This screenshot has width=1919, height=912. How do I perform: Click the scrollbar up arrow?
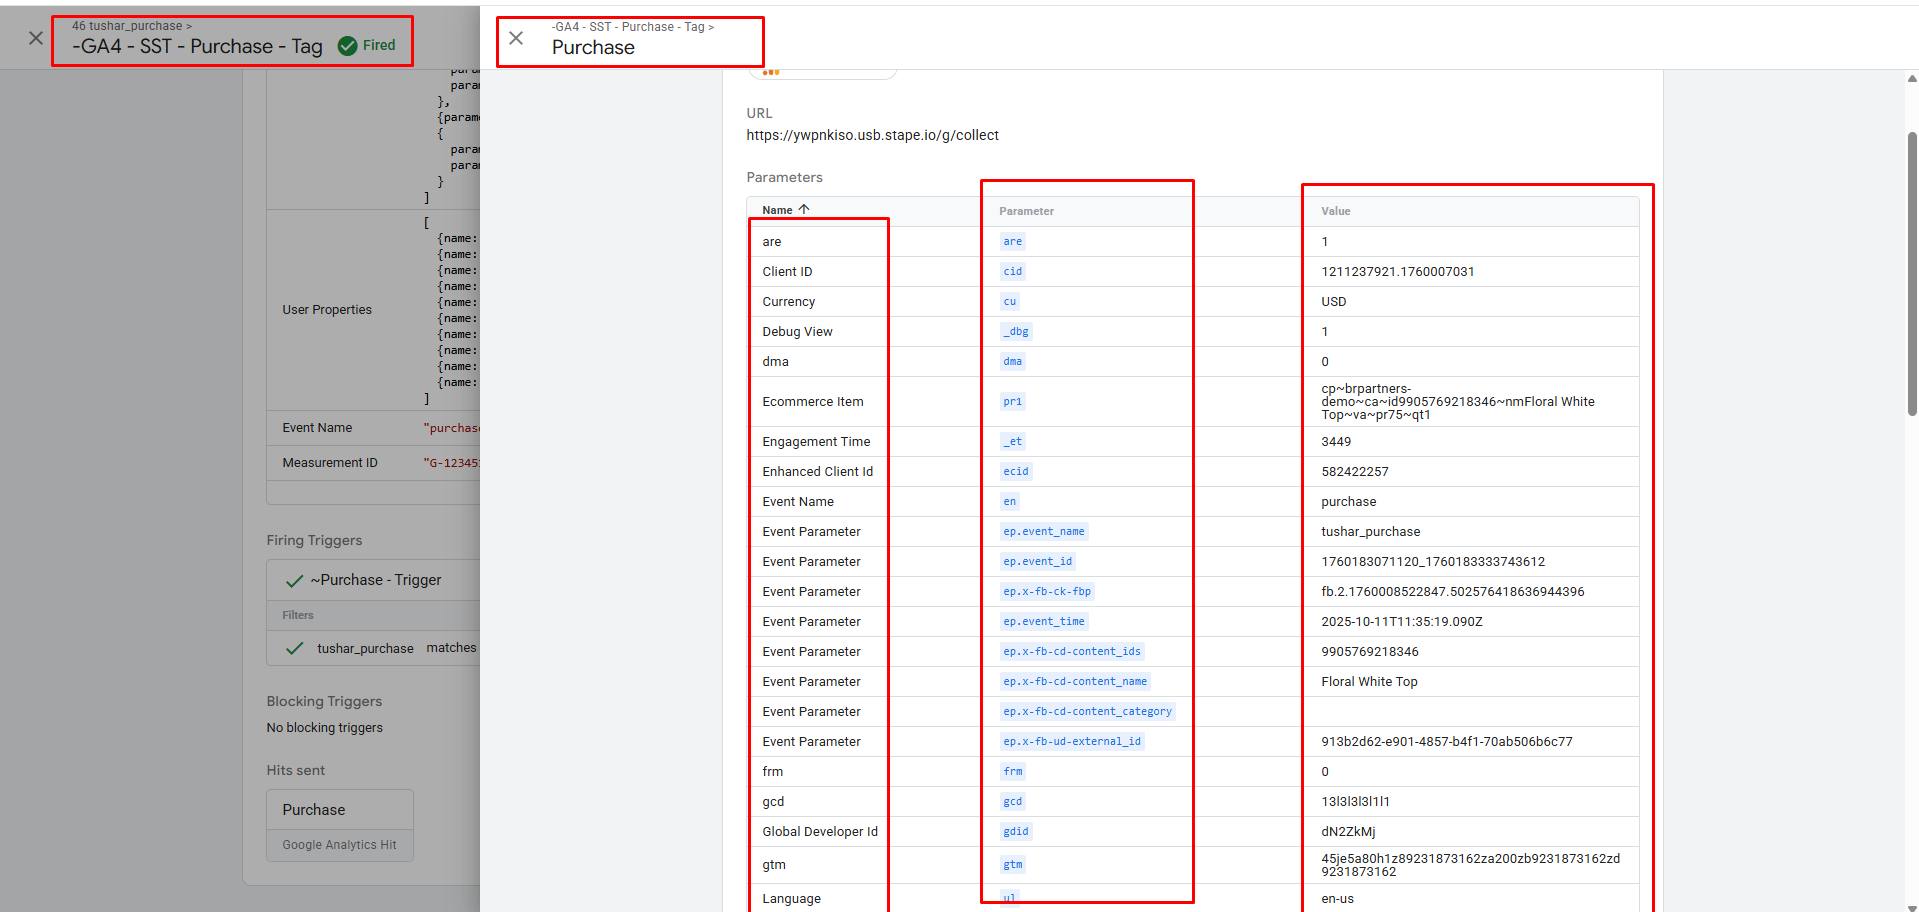tap(1911, 78)
